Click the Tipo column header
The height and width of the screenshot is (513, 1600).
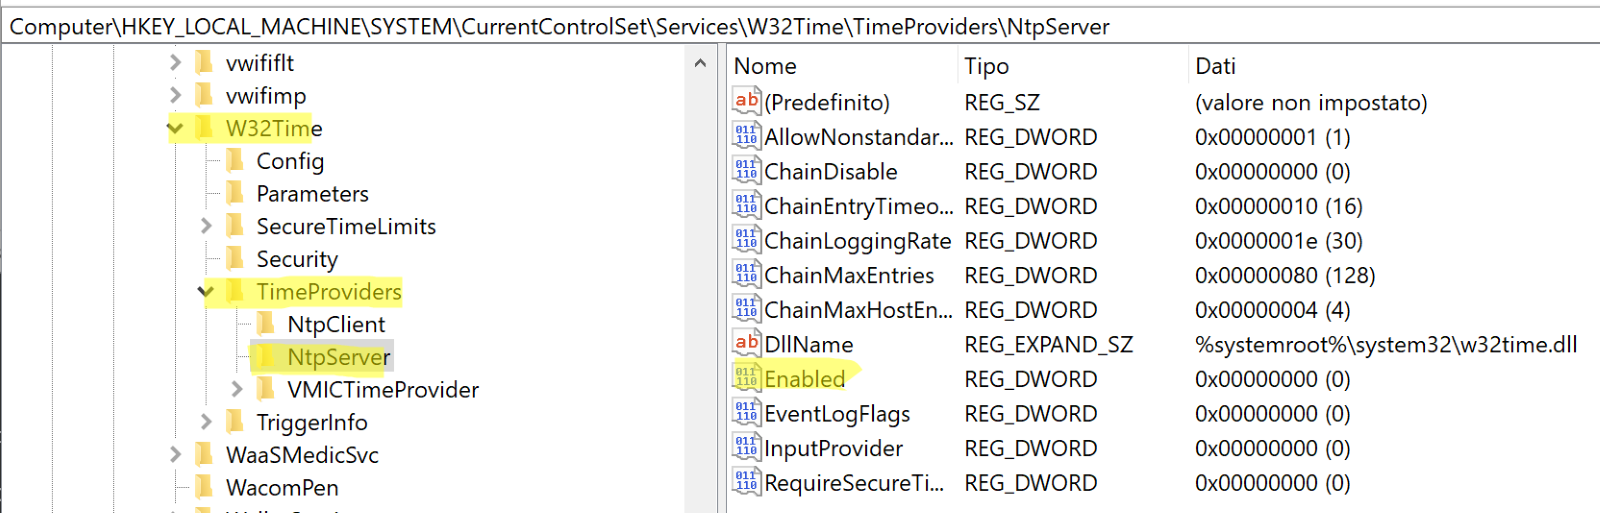click(x=987, y=66)
